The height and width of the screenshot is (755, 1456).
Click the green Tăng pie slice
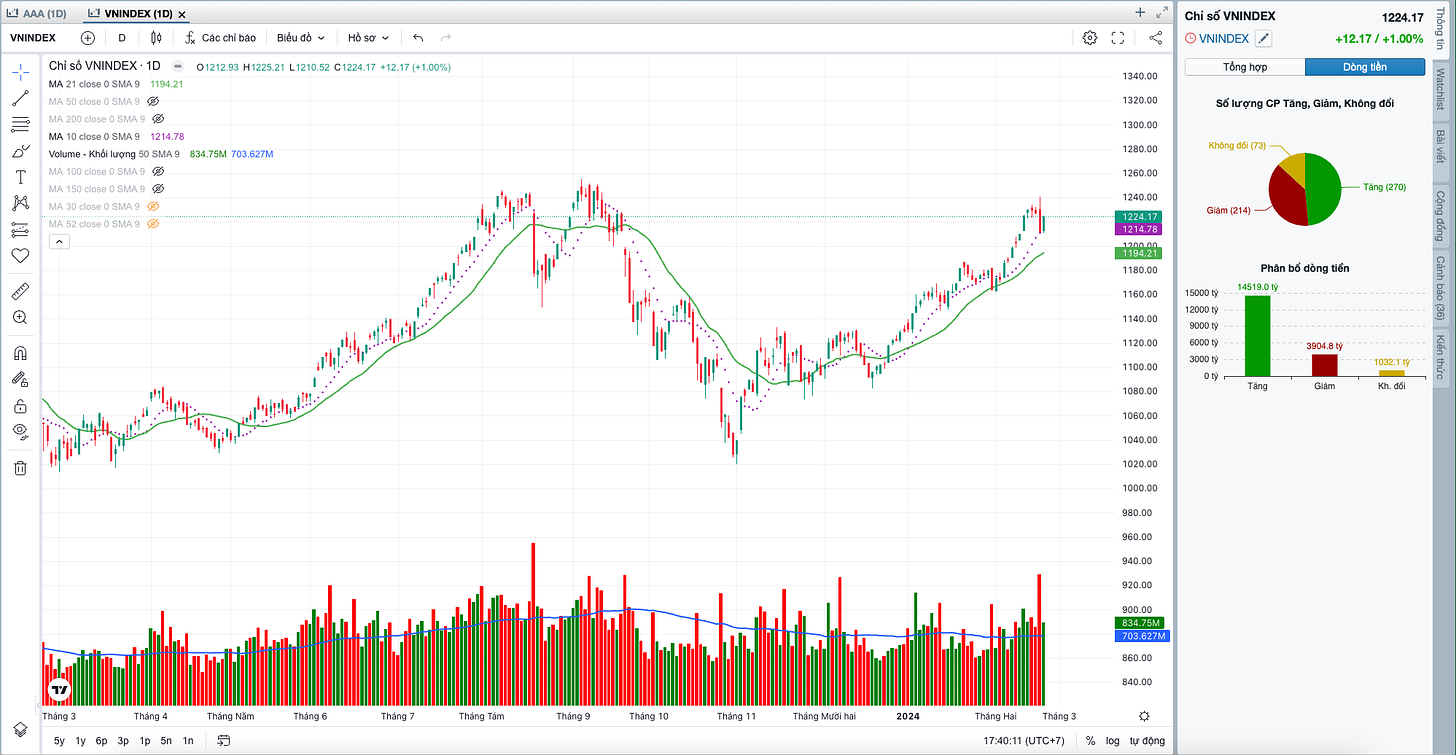pyautogui.click(x=1324, y=188)
